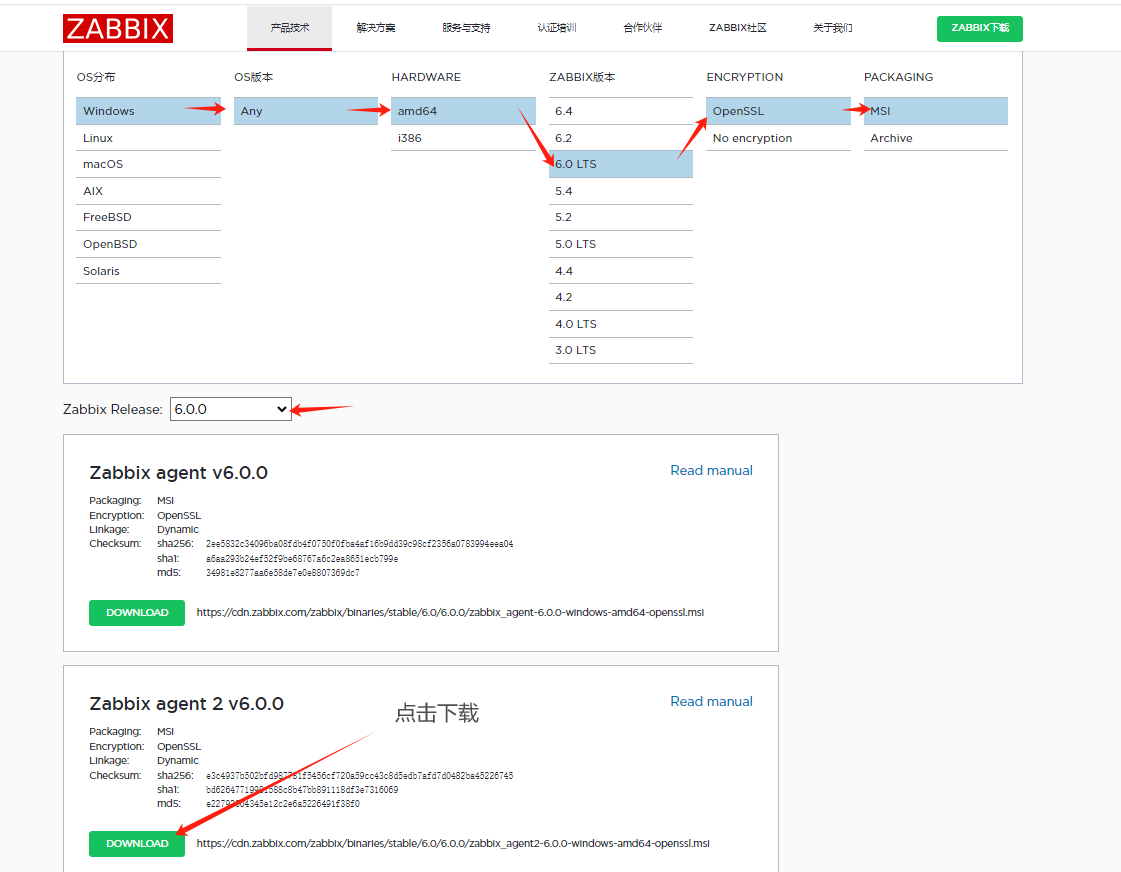
Task: Open the ZABBIX社区 menu
Action: click(x=738, y=28)
